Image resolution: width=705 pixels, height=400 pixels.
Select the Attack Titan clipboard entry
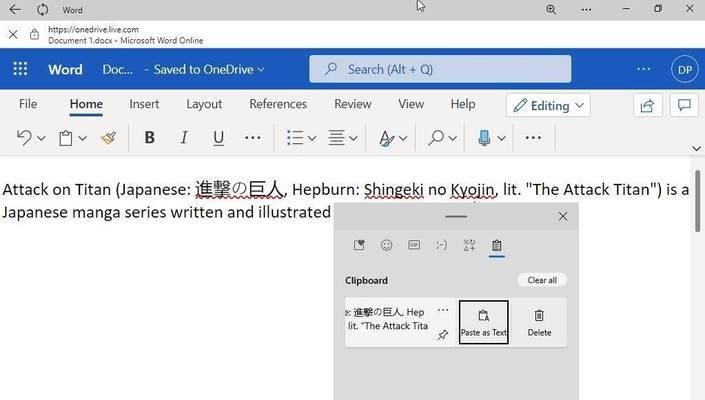[388, 319]
